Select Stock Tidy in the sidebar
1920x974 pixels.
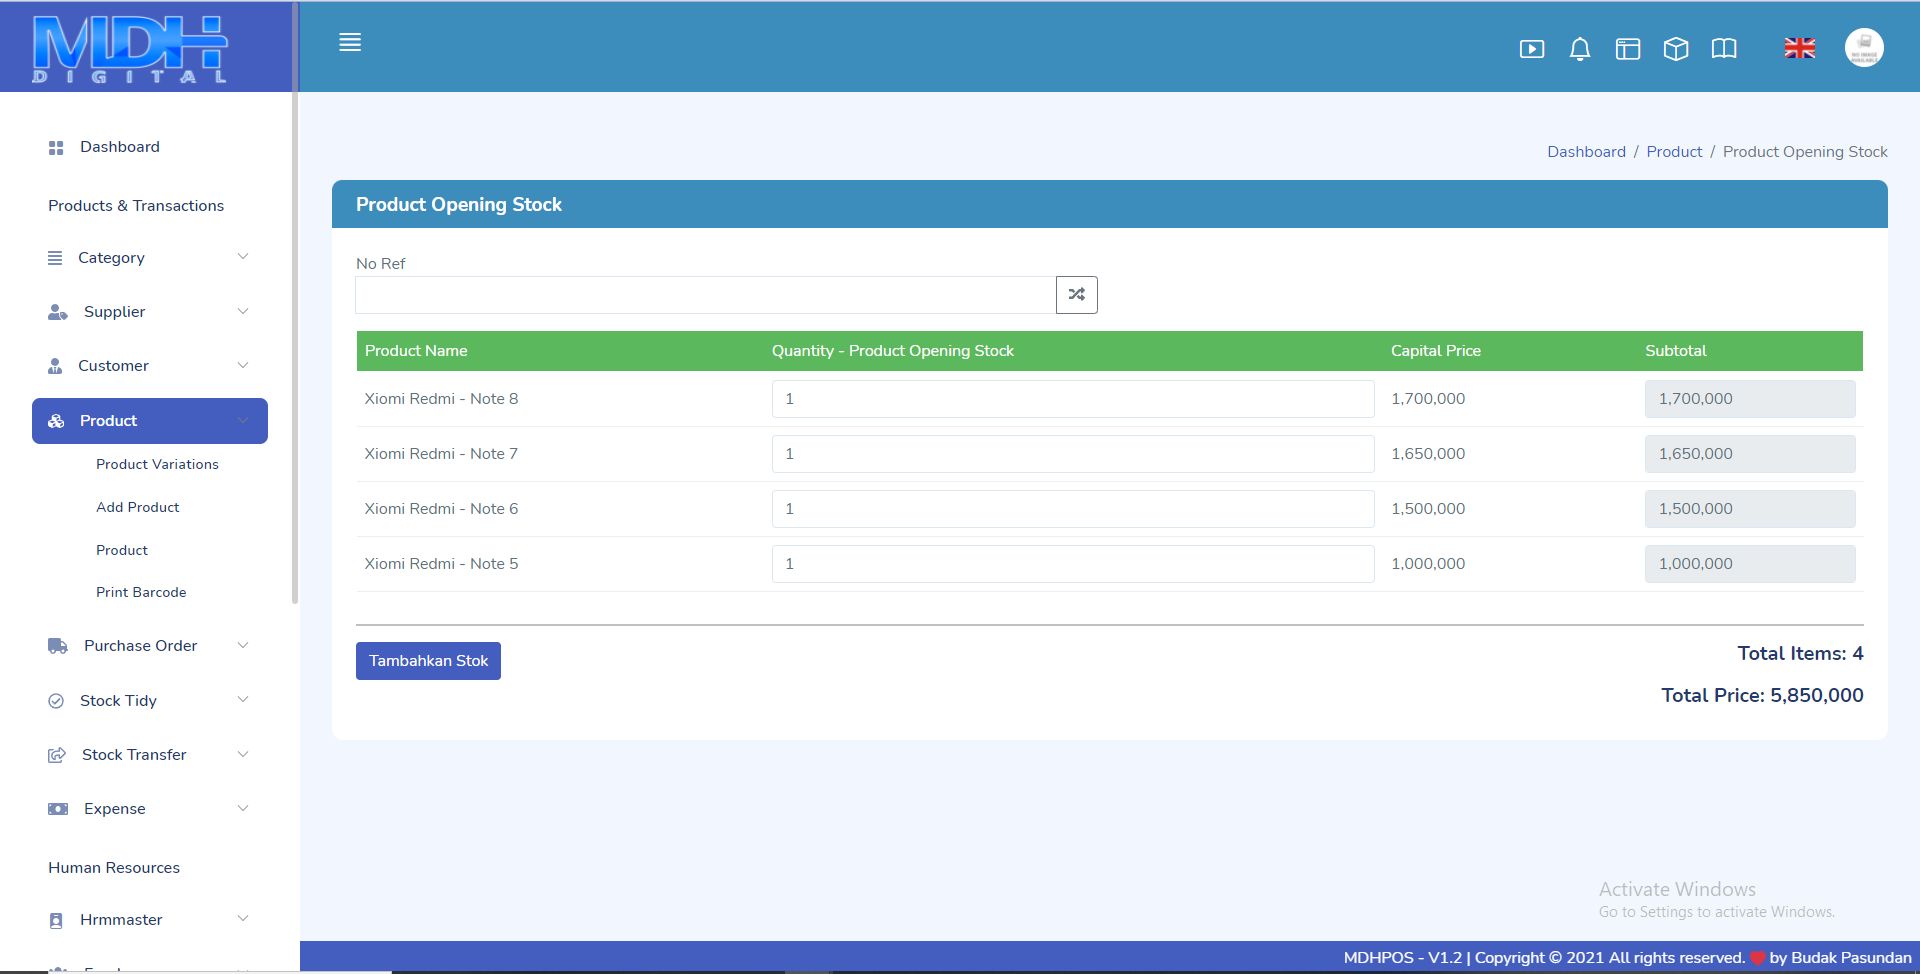118,701
